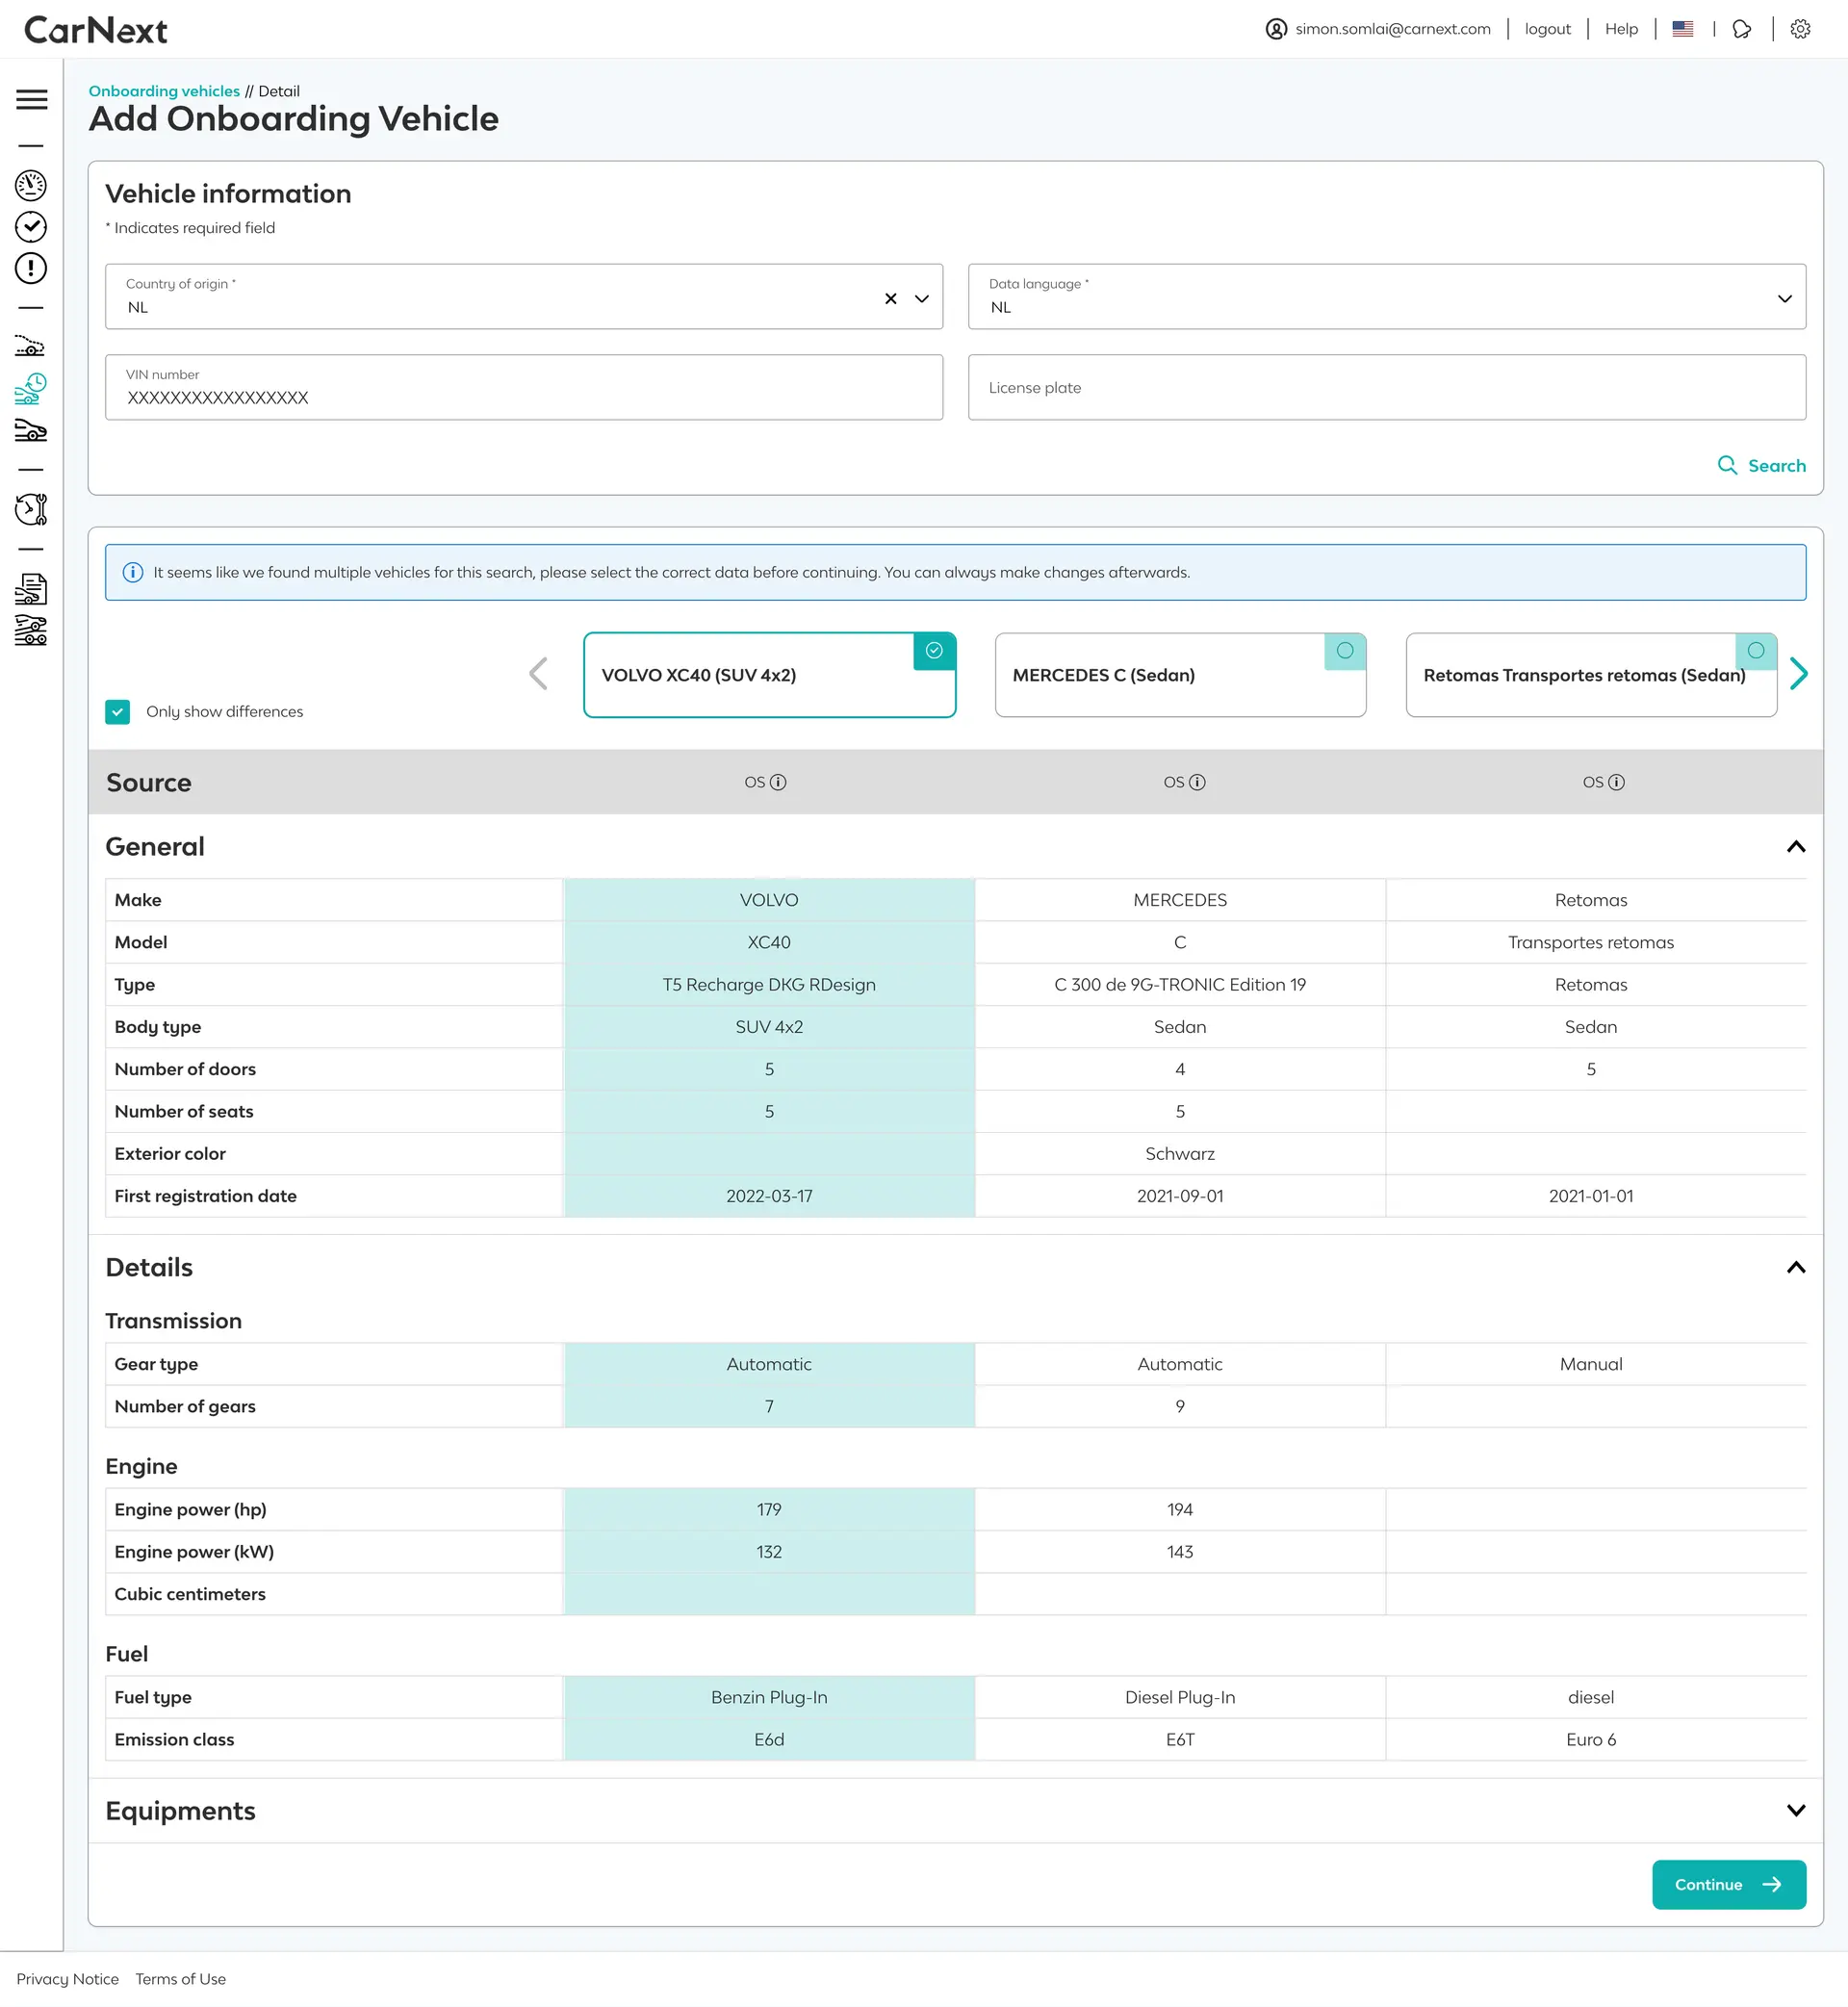Screen dimensions: 1848x2007
Task: Select the Retomas Transportes retomas card radio
Action: pyautogui.click(x=1756, y=650)
